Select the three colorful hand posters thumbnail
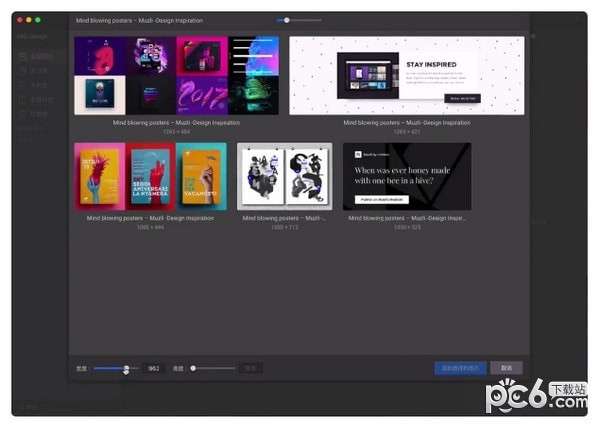This screenshot has width=600, height=426. tap(150, 176)
